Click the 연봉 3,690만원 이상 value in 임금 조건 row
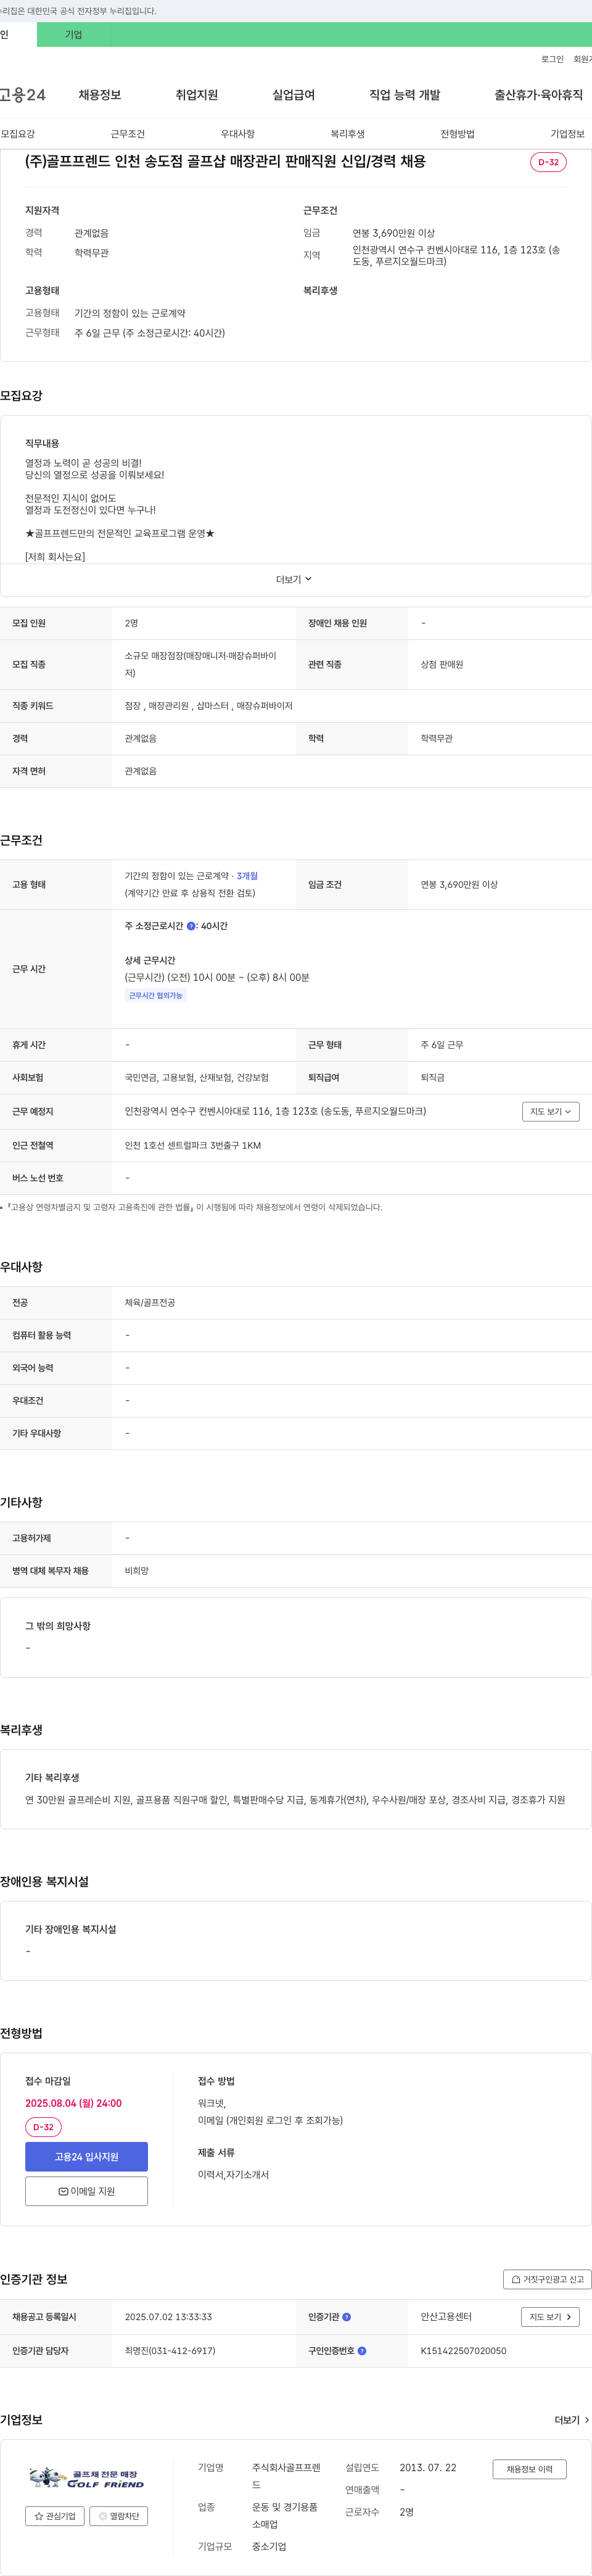The height and width of the screenshot is (2576, 592). (459, 885)
